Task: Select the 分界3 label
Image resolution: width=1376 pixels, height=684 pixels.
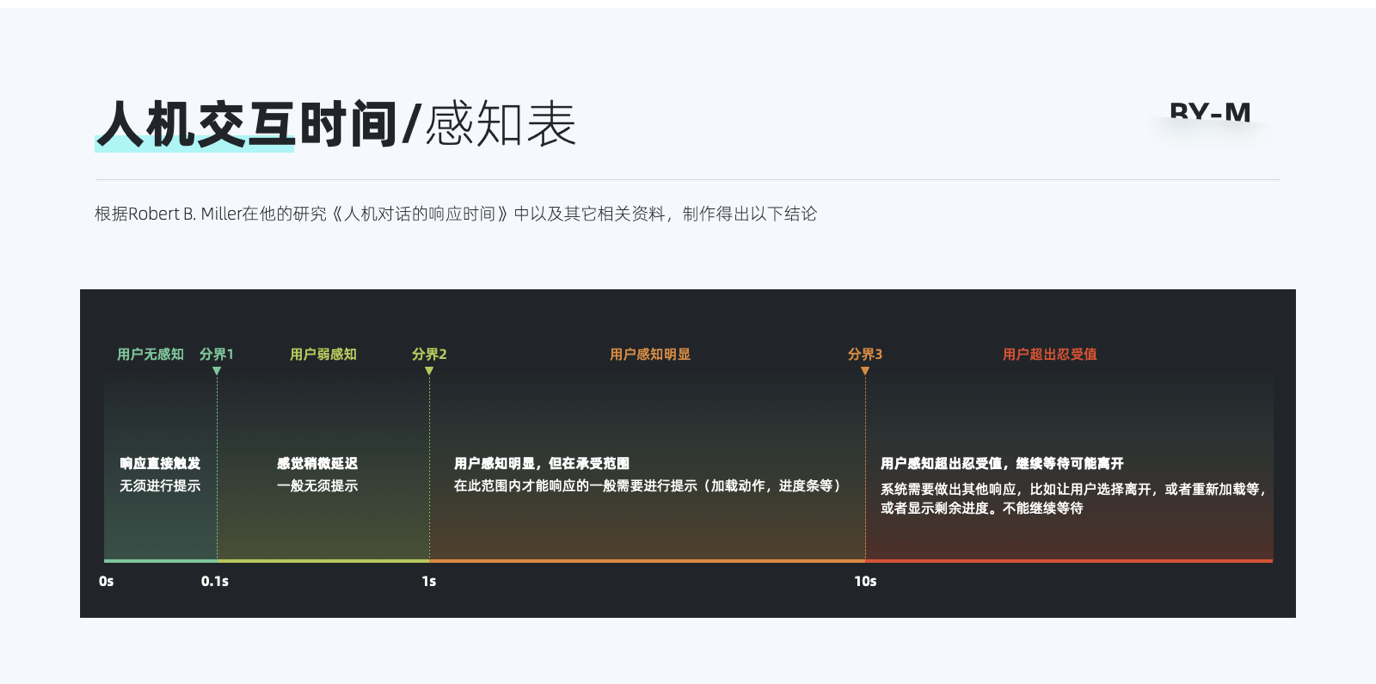Action: click(x=865, y=354)
